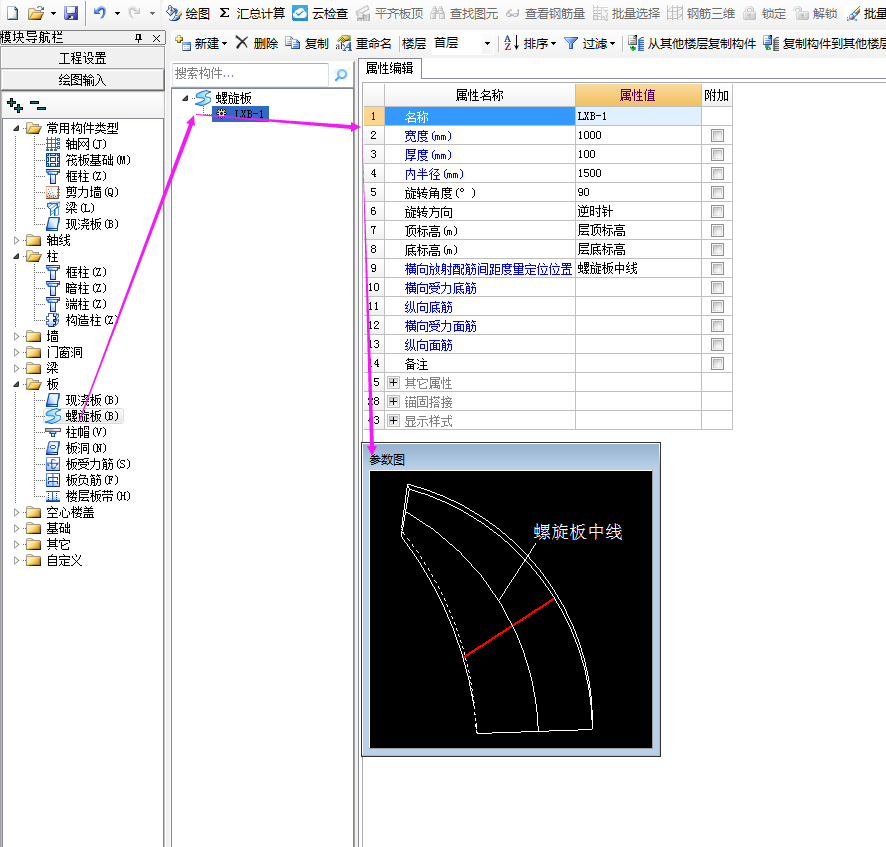Expand the 轴线 folder
This screenshot has height=847, width=886.
coord(16,240)
